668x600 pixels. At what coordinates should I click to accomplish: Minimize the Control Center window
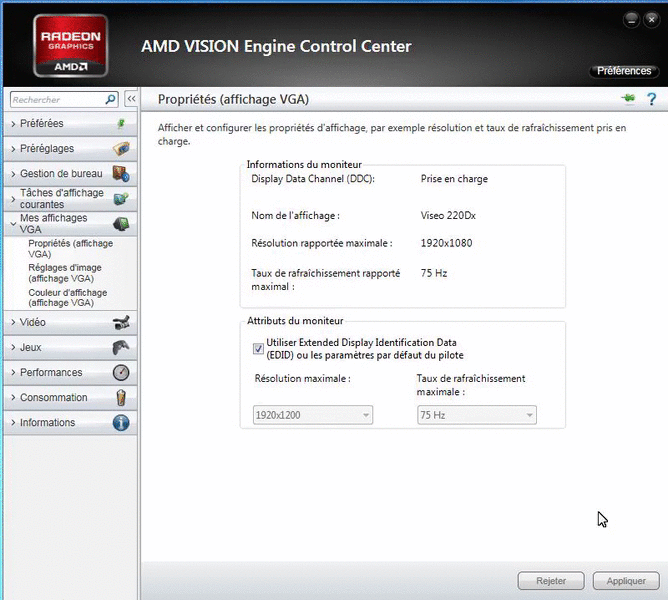631,20
